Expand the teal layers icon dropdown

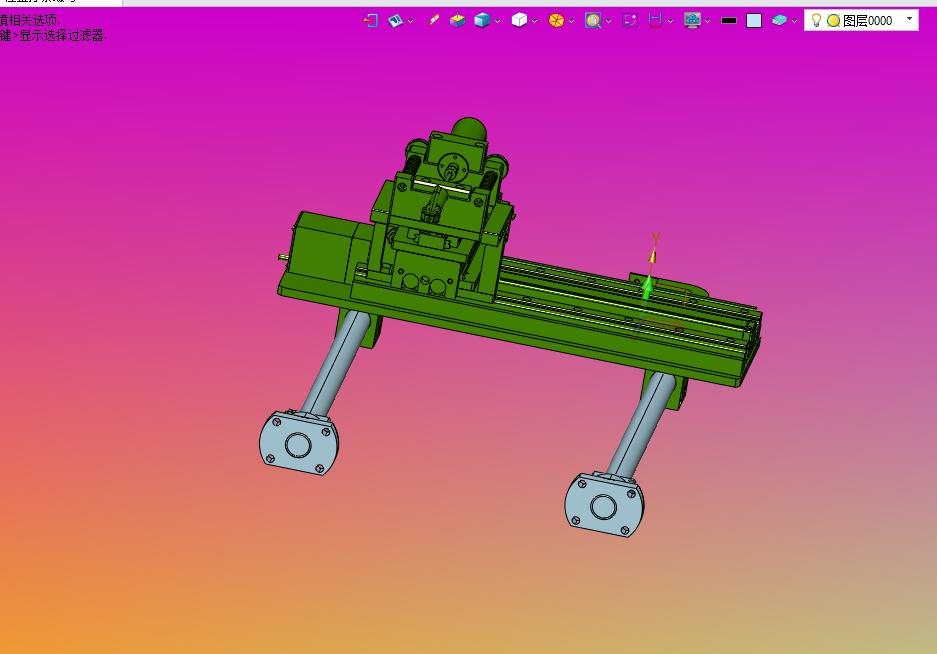pos(794,22)
